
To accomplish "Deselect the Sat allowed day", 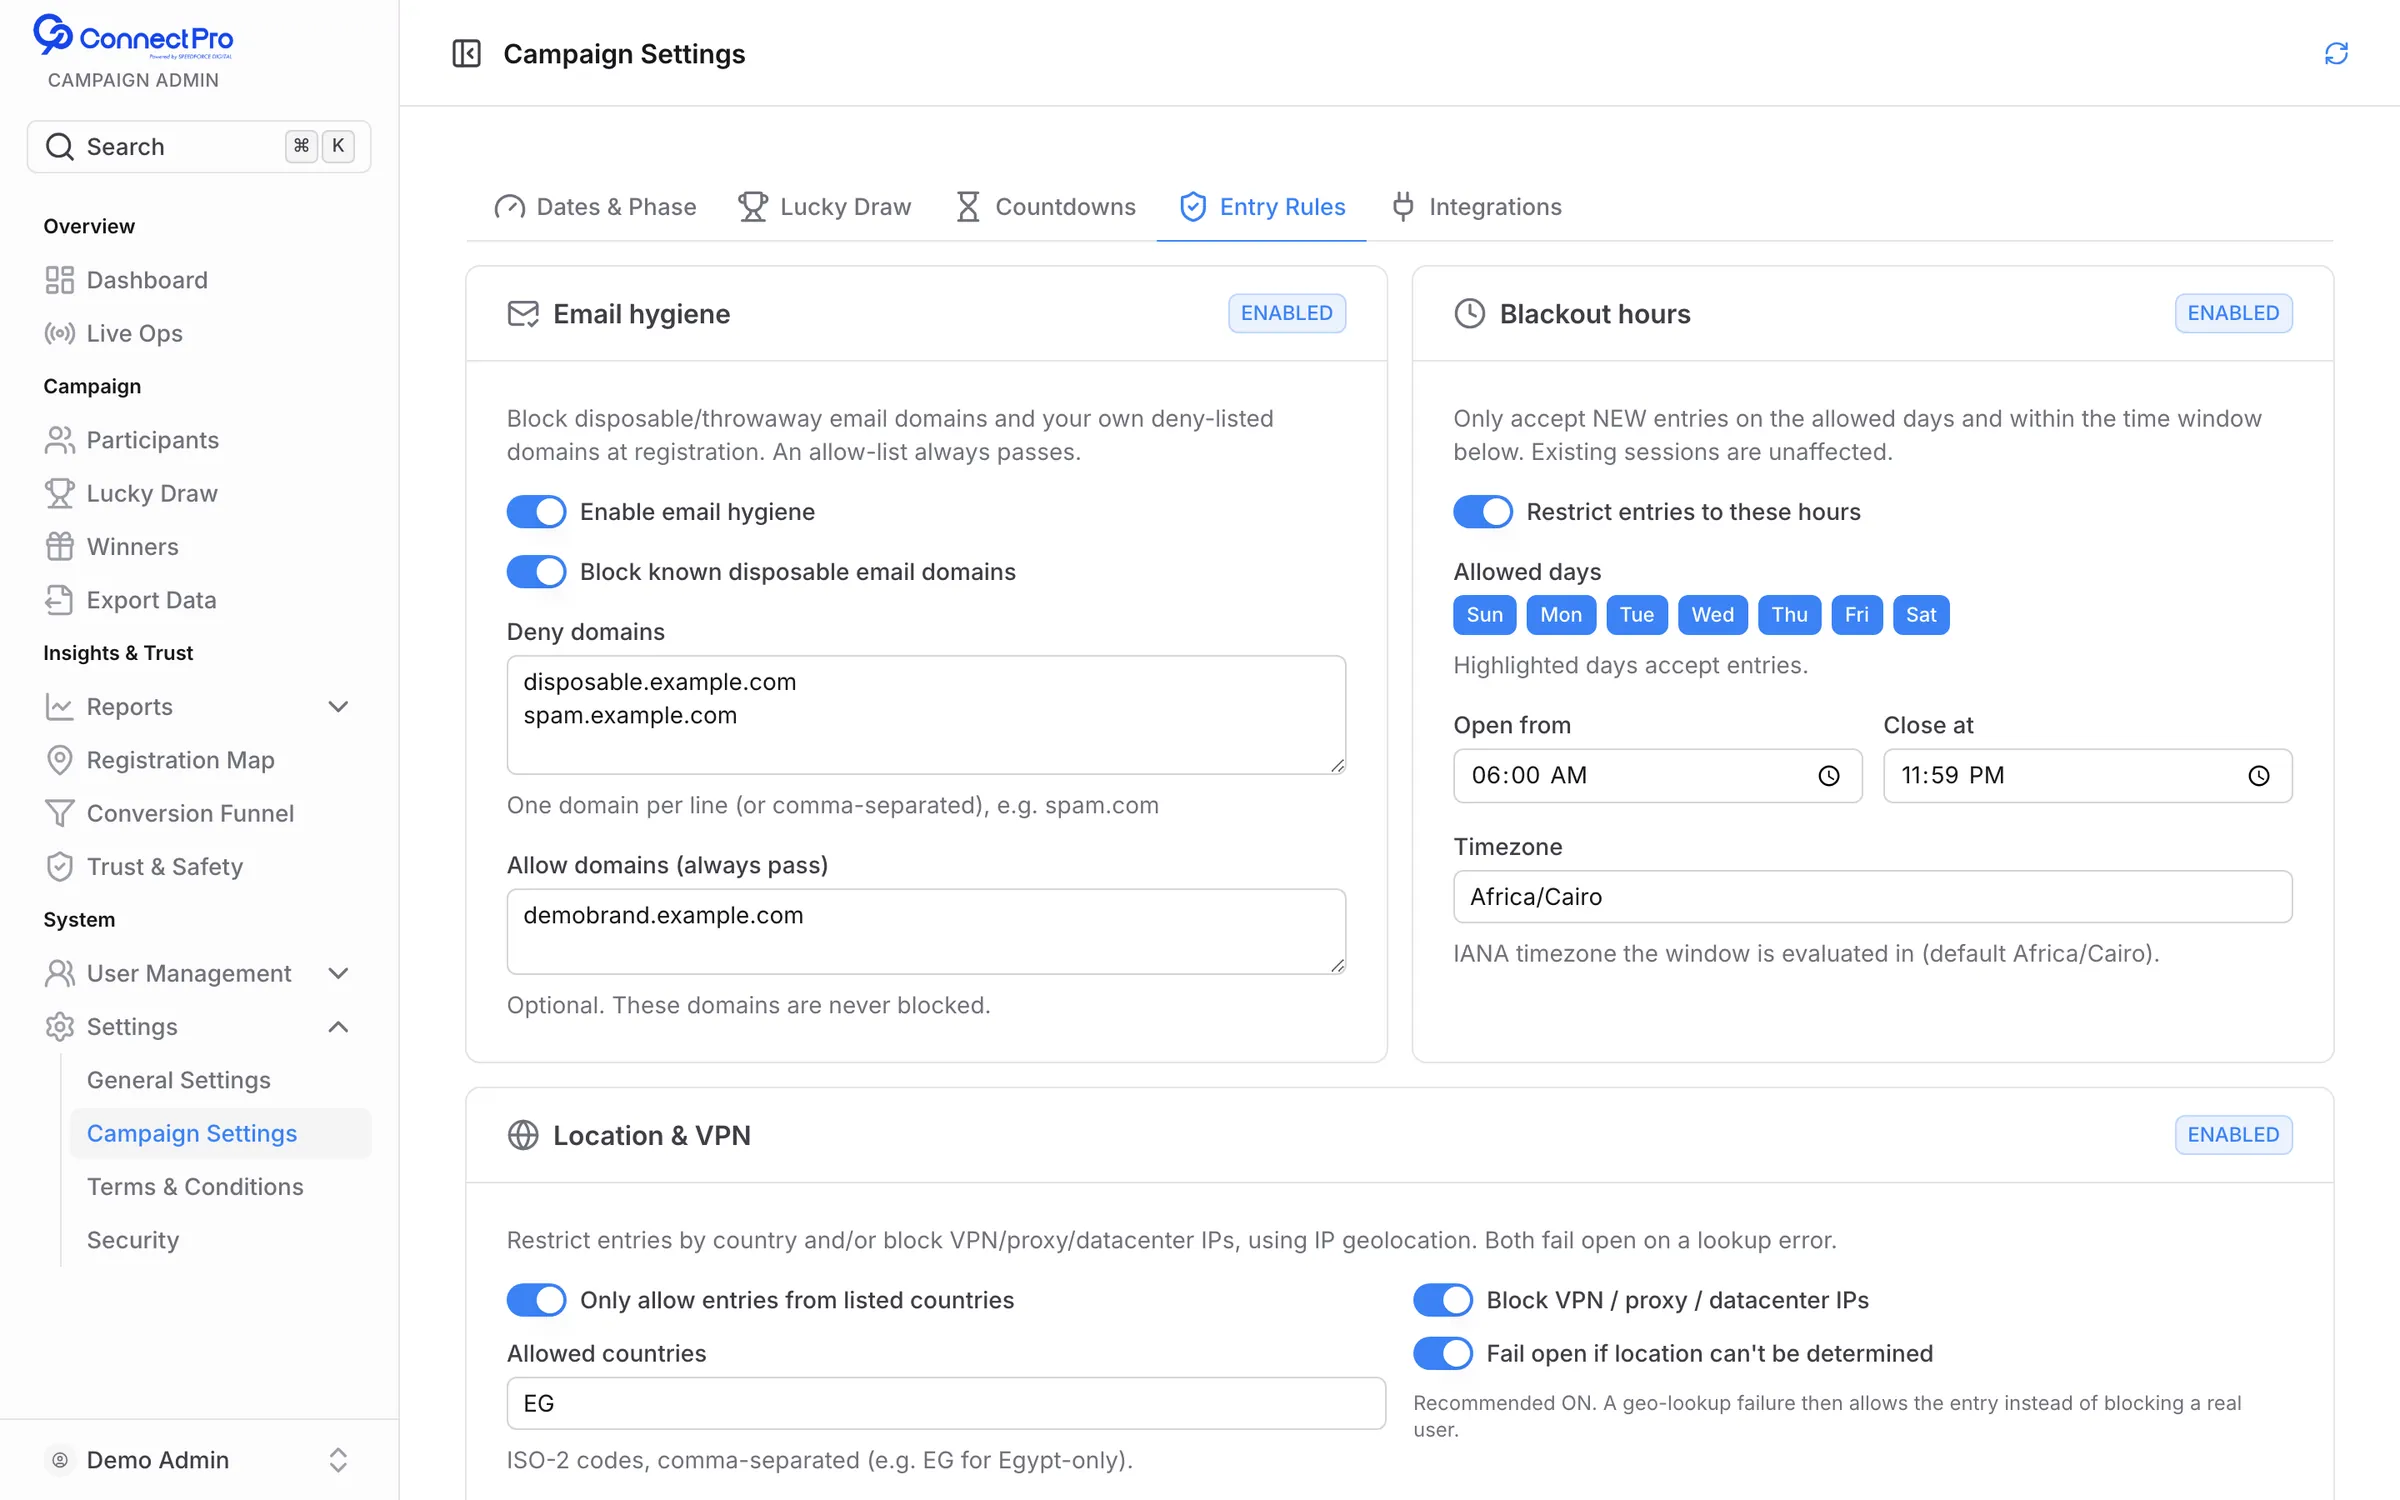I will tap(1920, 615).
